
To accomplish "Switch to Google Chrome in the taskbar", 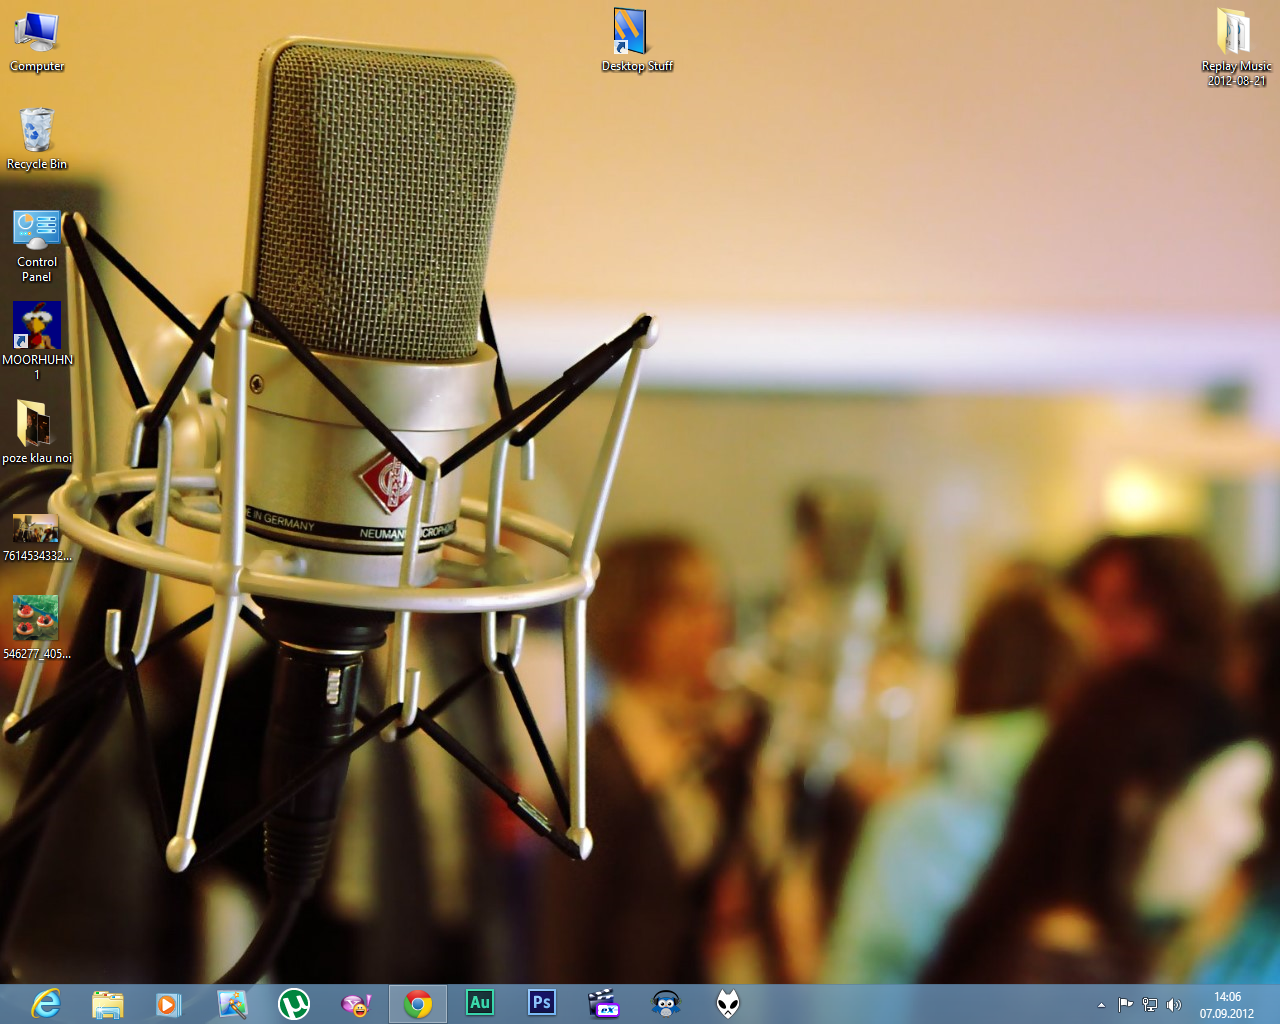I will pos(418,1003).
